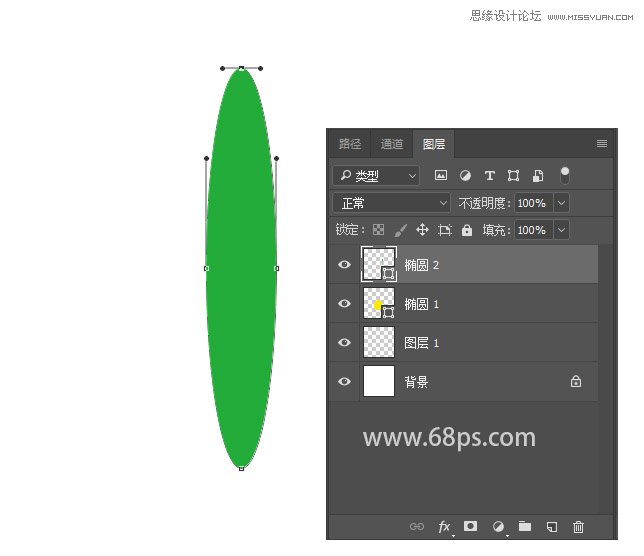Viewport: 644px width, 556px height.
Task: Lock image pixels brush icon
Action: tap(400, 230)
